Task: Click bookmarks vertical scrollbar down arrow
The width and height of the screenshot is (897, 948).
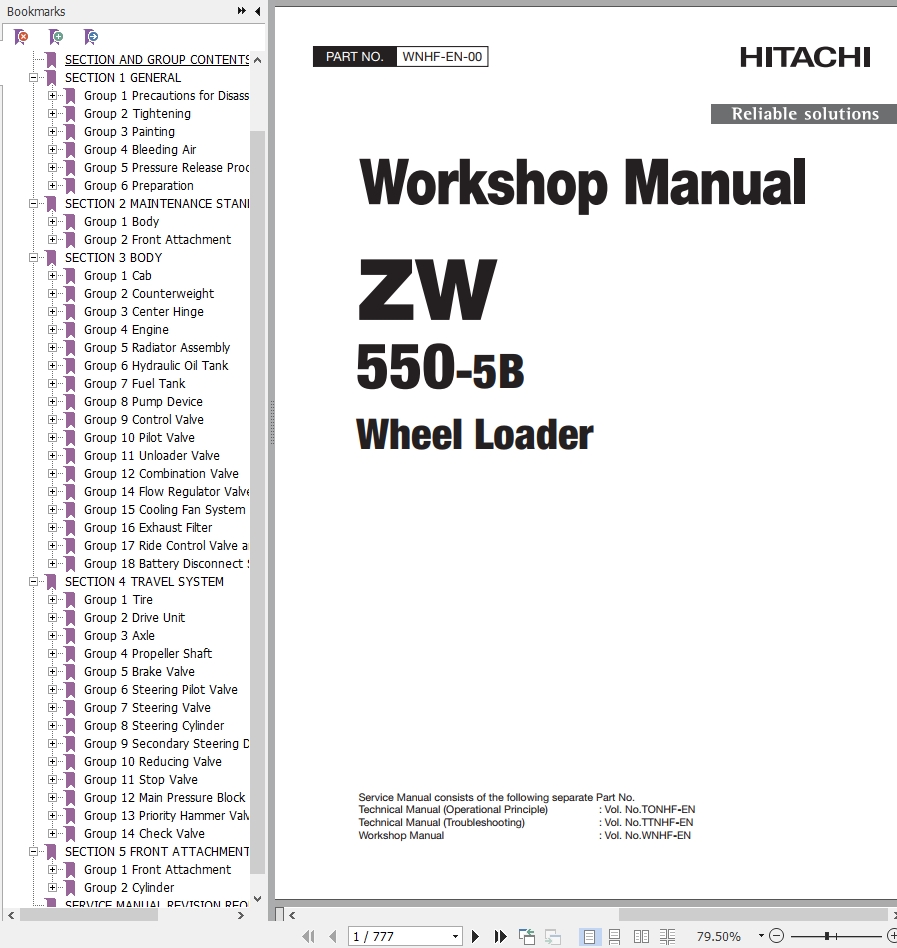Action: click(257, 899)
